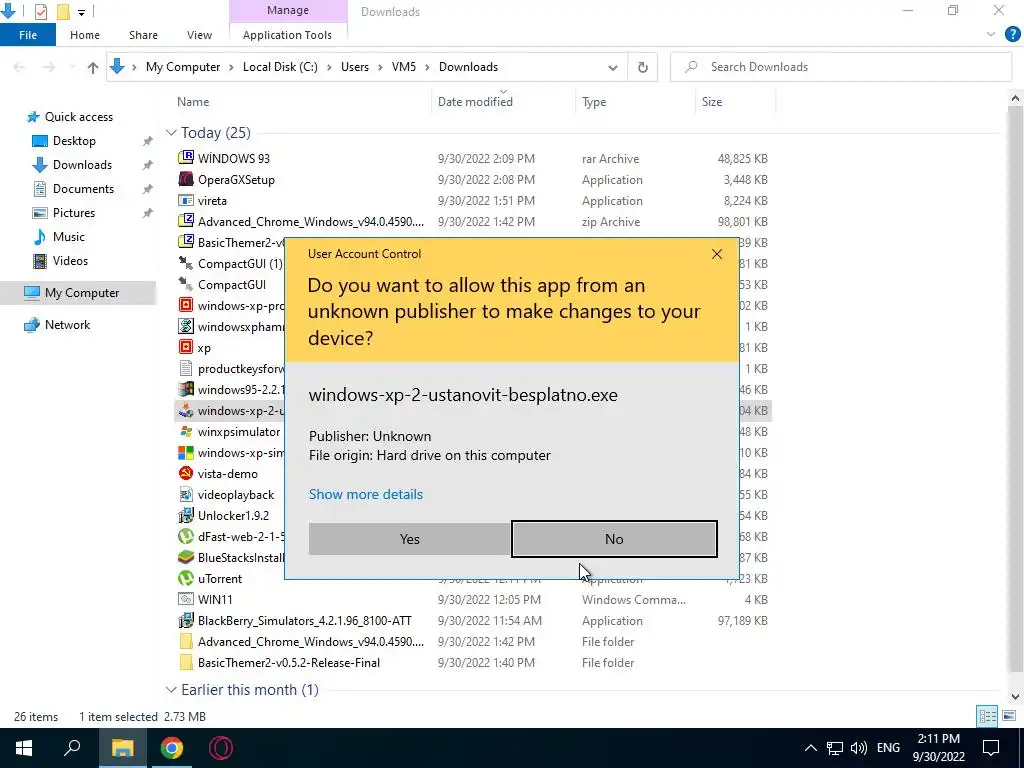
Task: Open address bar history dropdown
Action: coord(613,67)
